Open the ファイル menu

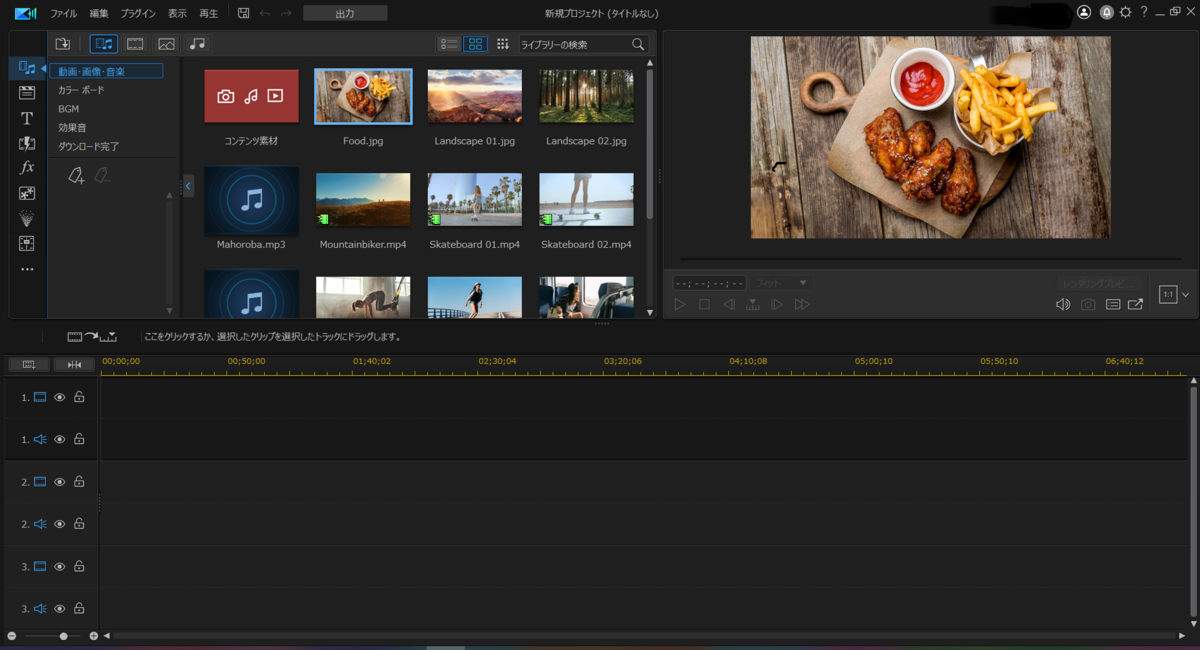point(64,13)
